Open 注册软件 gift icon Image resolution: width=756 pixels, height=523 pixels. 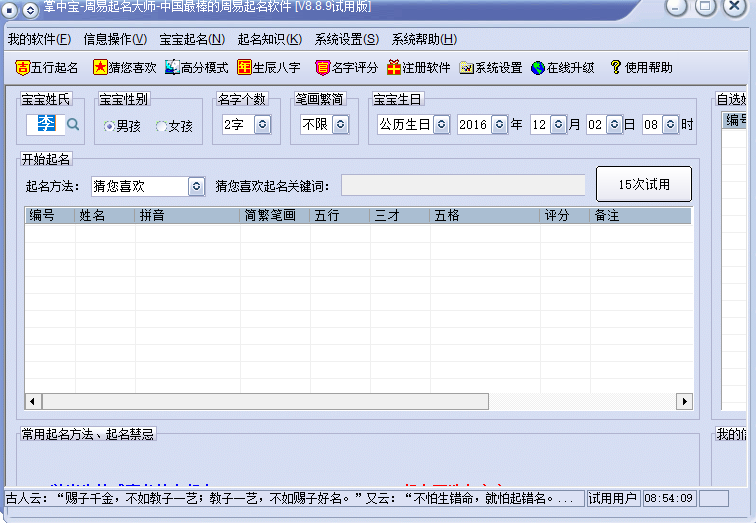coord(394,68)
